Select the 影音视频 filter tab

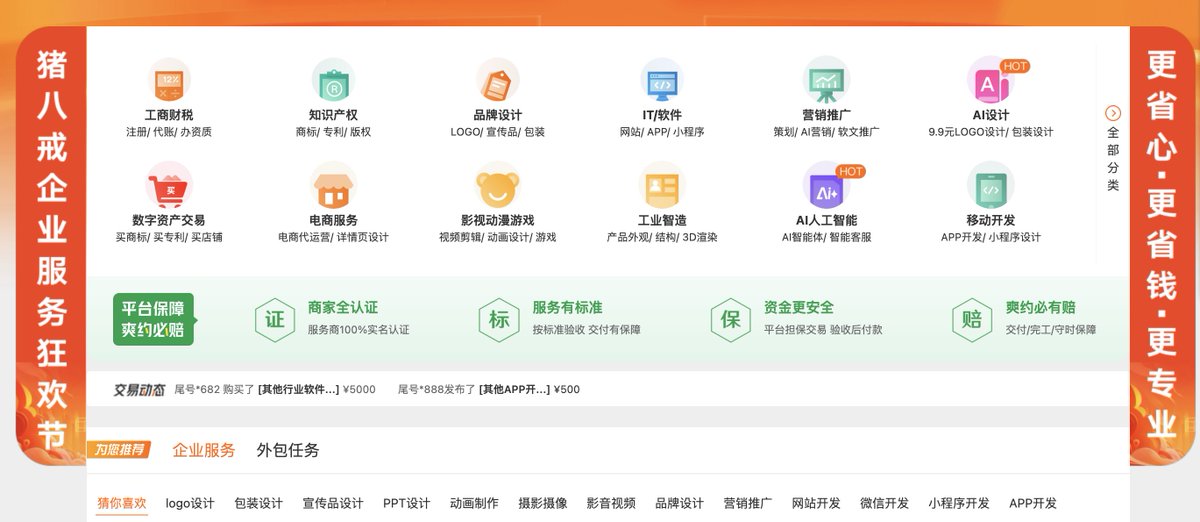[x=611, y=503]
